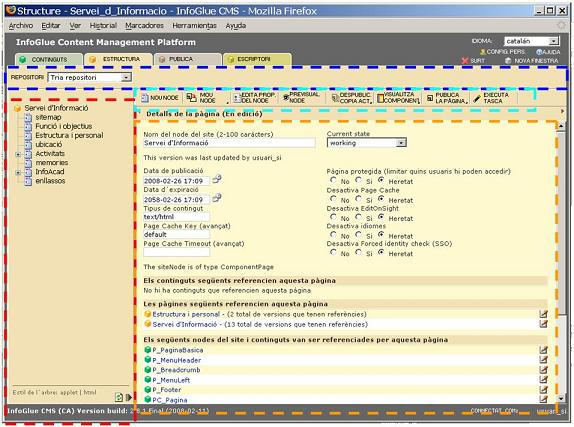Click PUBLICA LA PAGINA toolbar icon
Screen dimensions: 574x427
pos(430,98)
